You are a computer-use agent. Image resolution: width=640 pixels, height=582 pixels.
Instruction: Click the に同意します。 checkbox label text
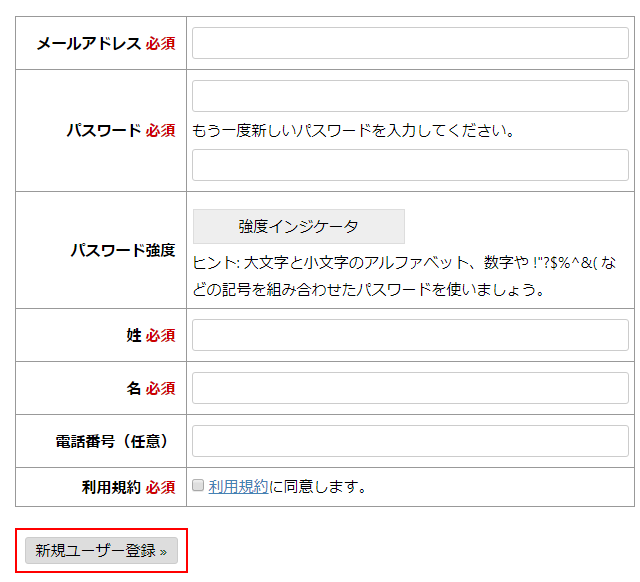(x=318, y=487)
